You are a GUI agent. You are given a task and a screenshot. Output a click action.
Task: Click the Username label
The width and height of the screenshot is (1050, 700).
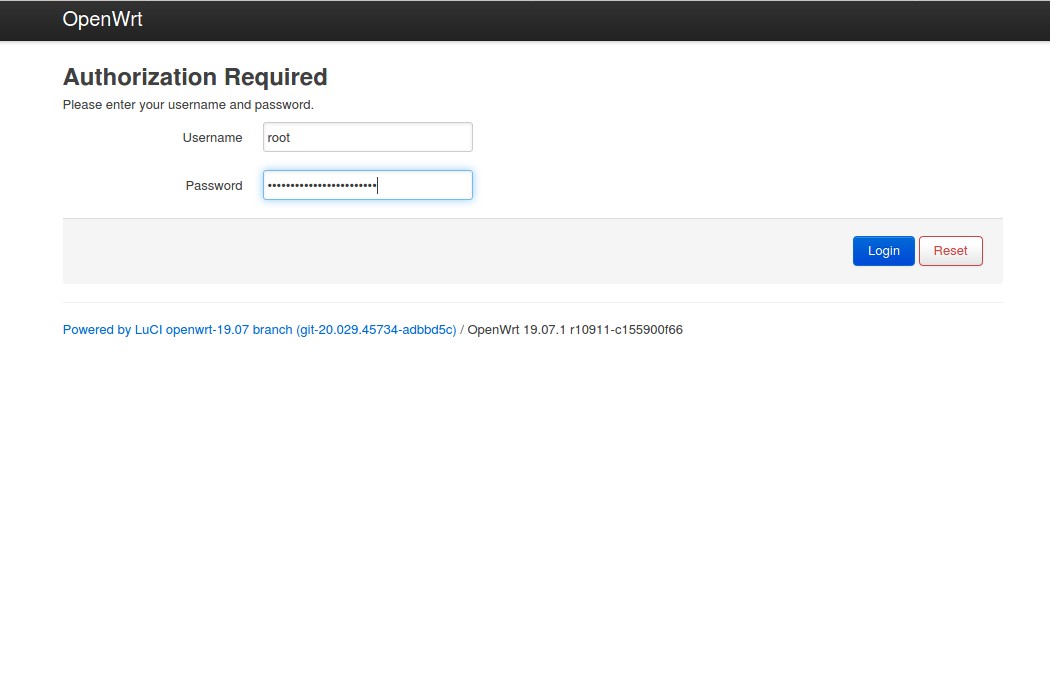click(212, 137)
